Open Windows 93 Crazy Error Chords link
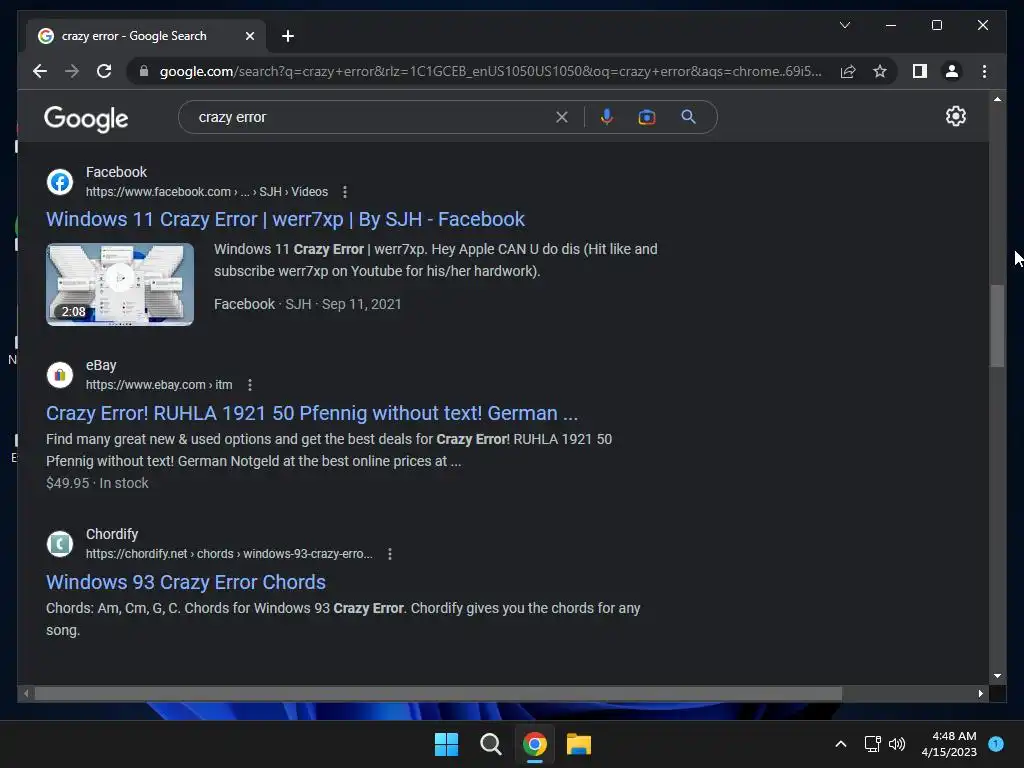Viewport: 1024px width, 768px height. [186, 583]
